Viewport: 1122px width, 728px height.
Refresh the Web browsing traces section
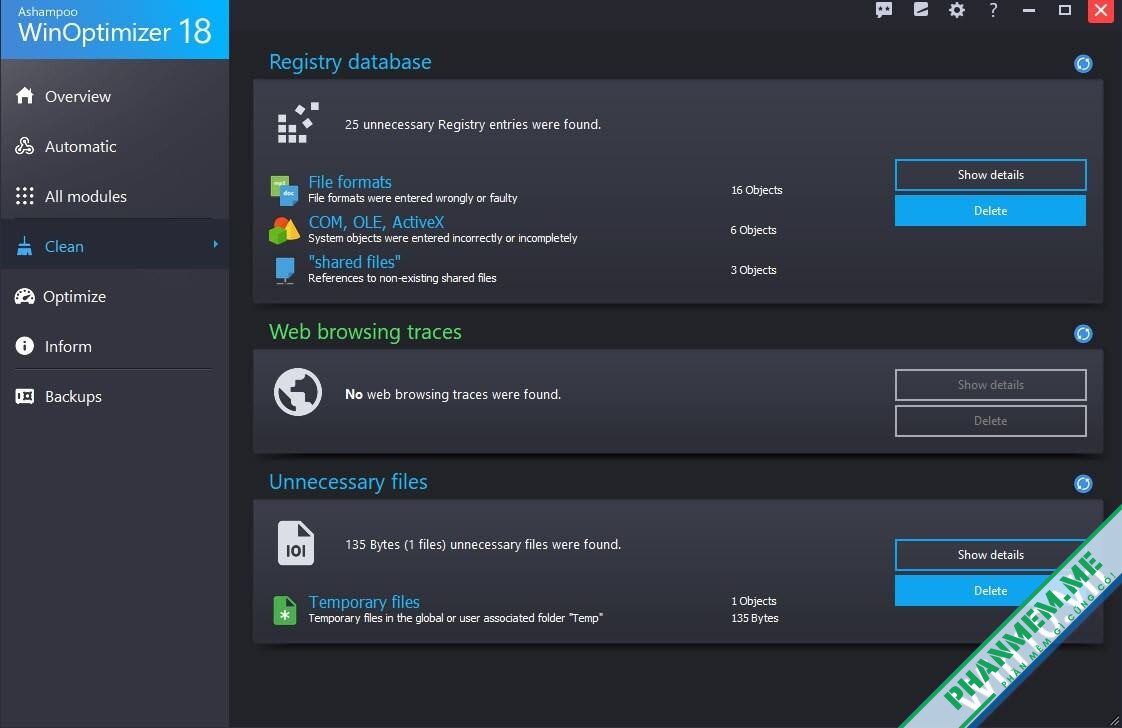1083,334
